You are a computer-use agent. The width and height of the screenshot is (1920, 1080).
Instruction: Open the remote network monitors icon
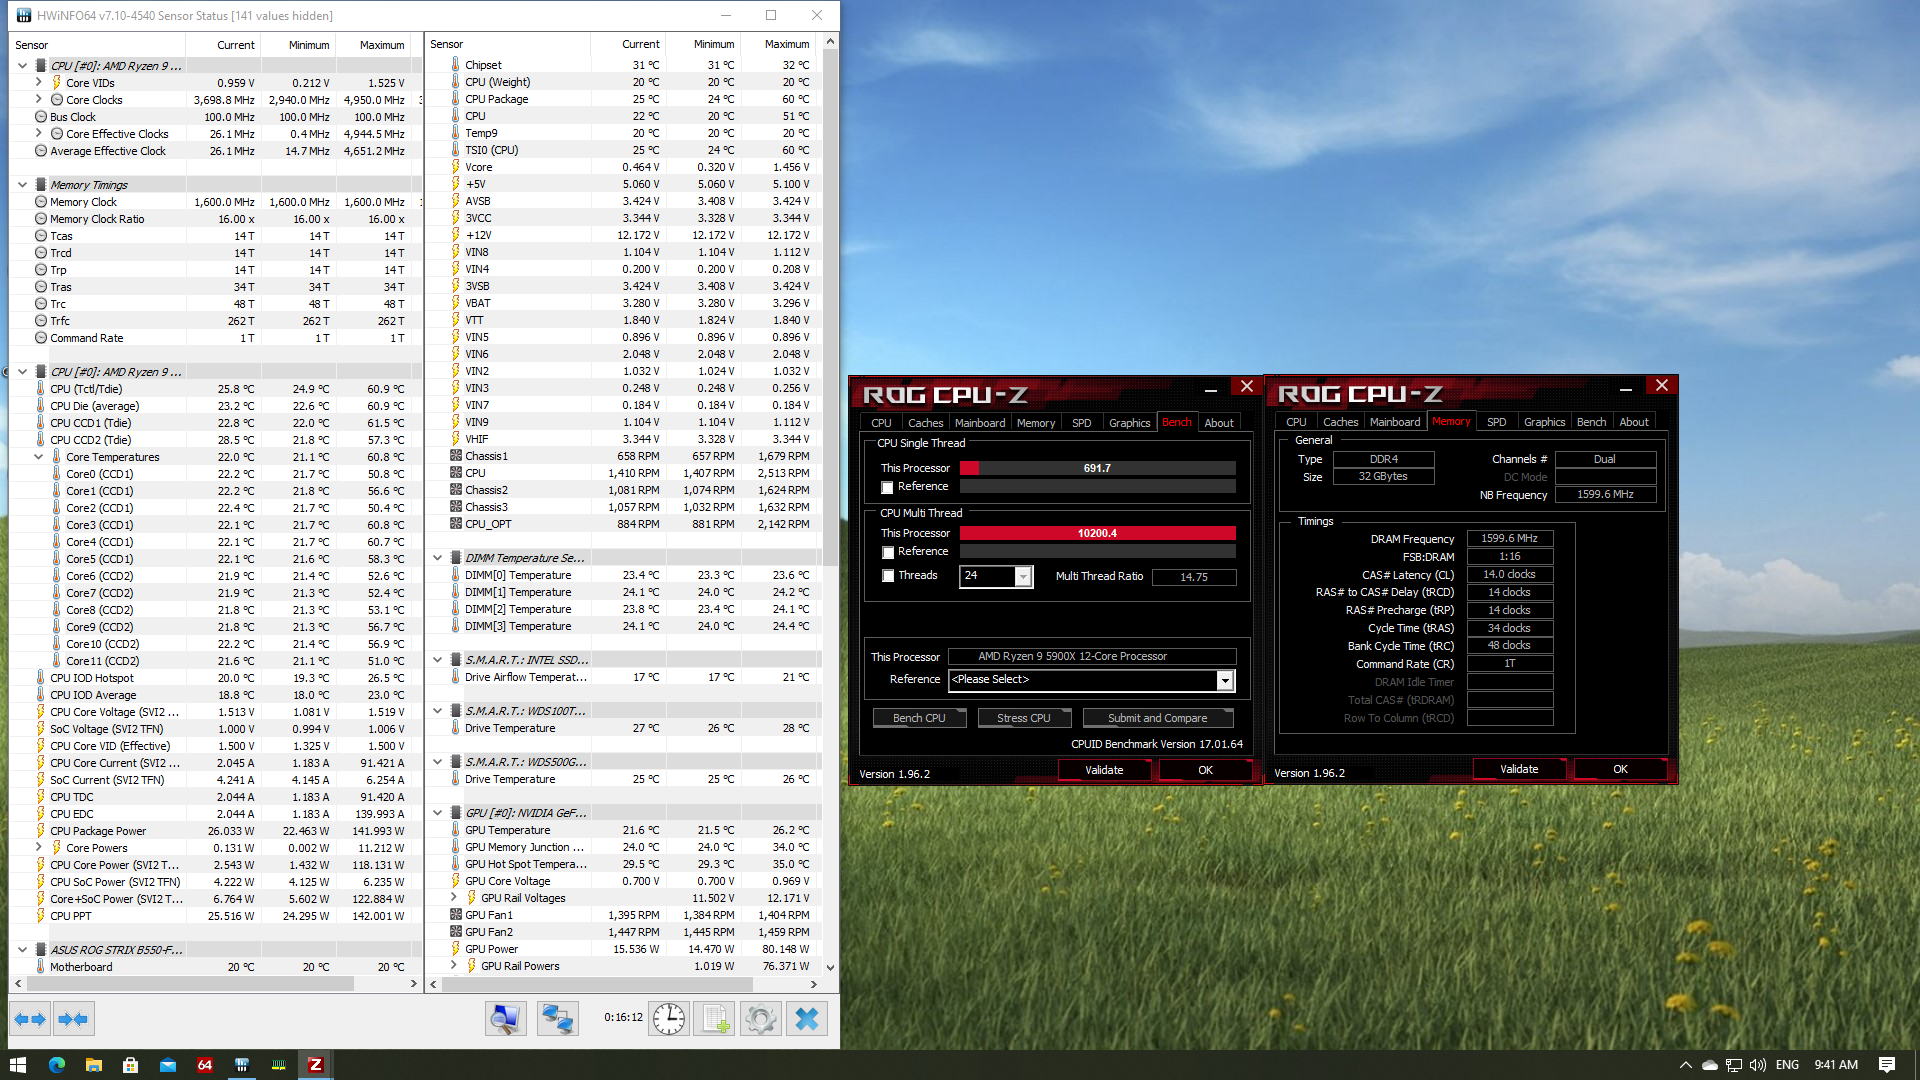click(557, 1019)
